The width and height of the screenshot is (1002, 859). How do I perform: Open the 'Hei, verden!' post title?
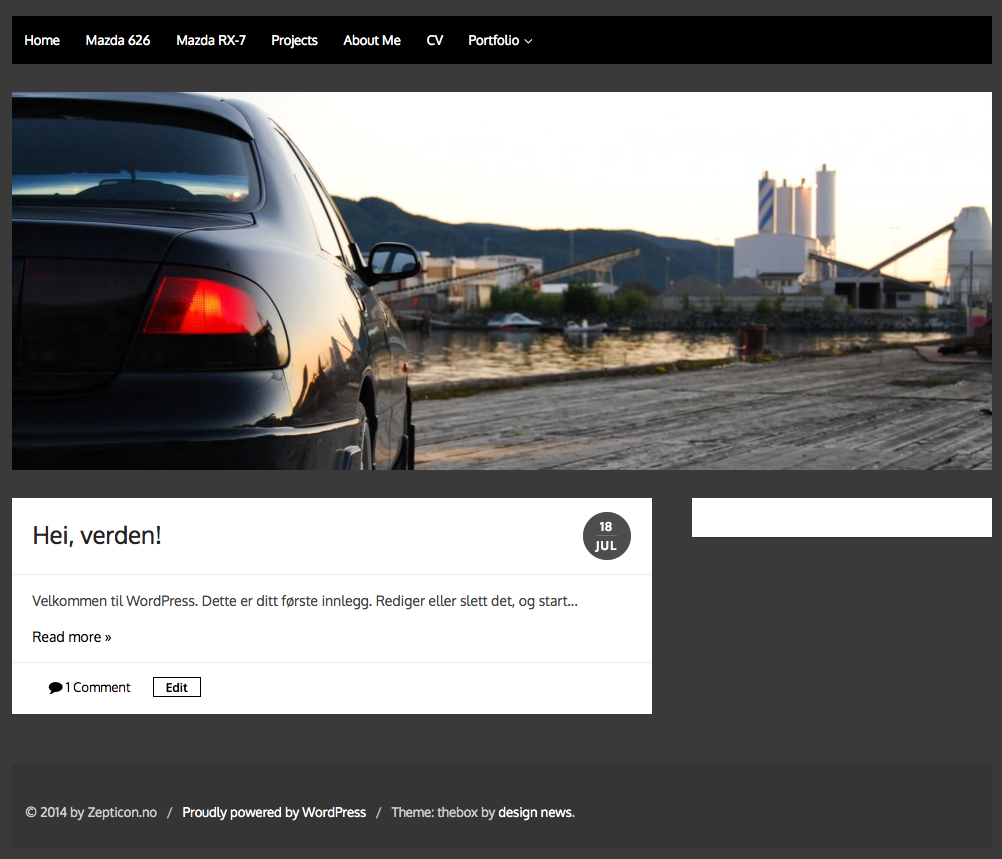96,536
